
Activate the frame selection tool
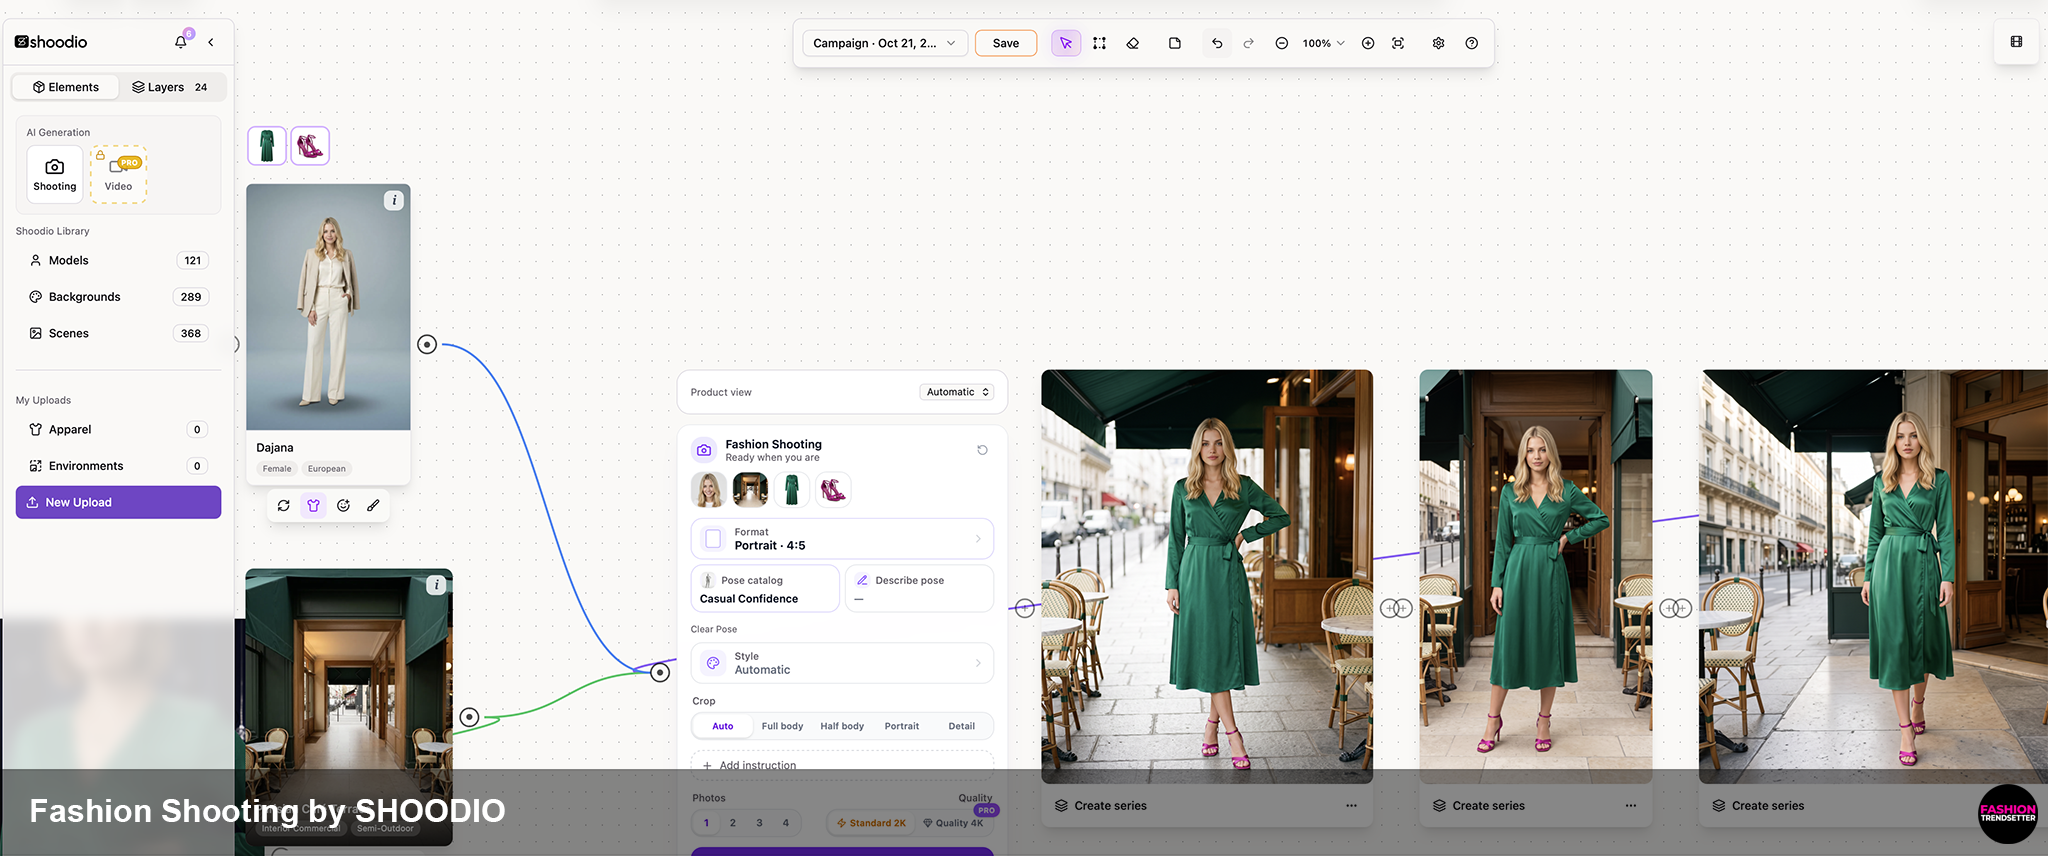pyautogui.click(x=1099, y=43)
